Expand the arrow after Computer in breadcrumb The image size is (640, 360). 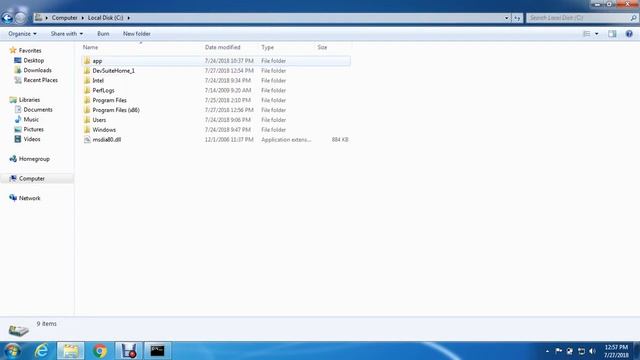point(83,18)
